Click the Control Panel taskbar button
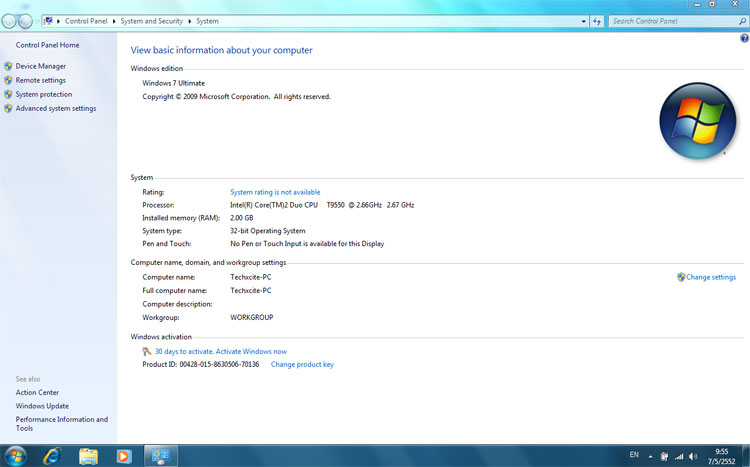This screenshot has width=750, height=467. [x=161, y=456]
